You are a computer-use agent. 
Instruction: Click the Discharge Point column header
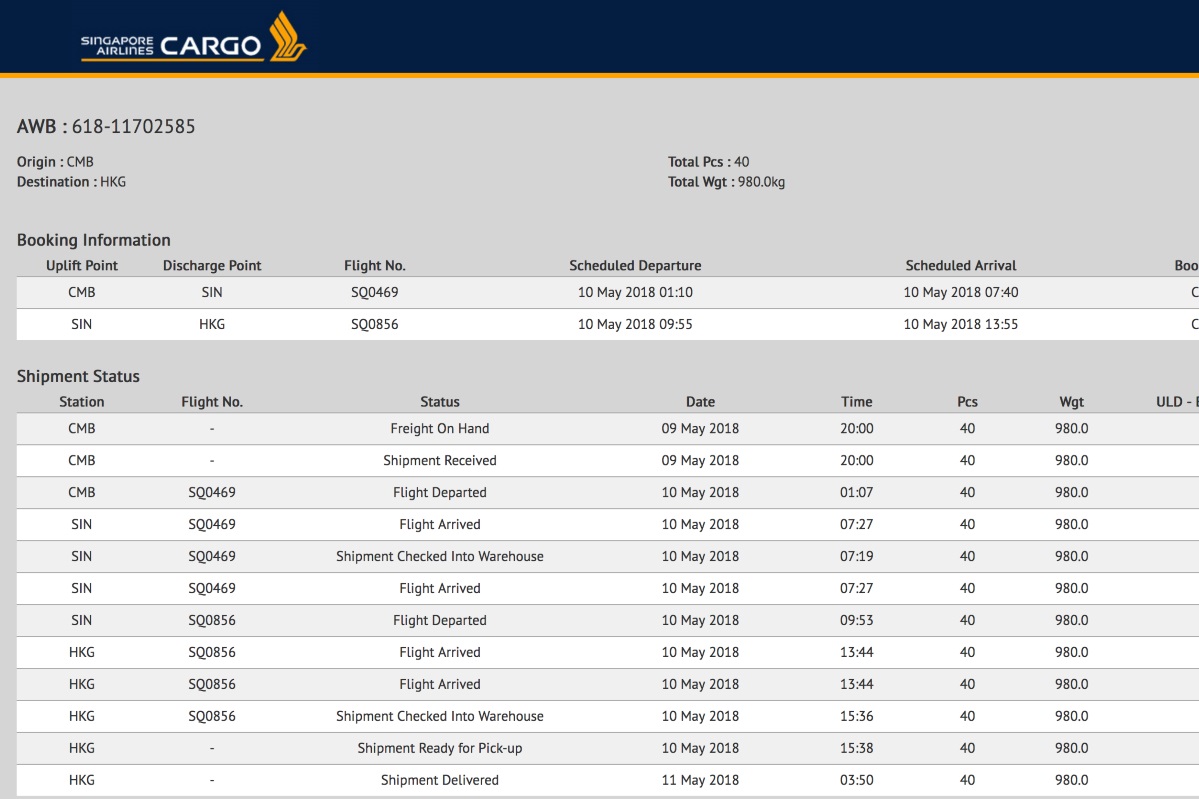pos(212,266)
